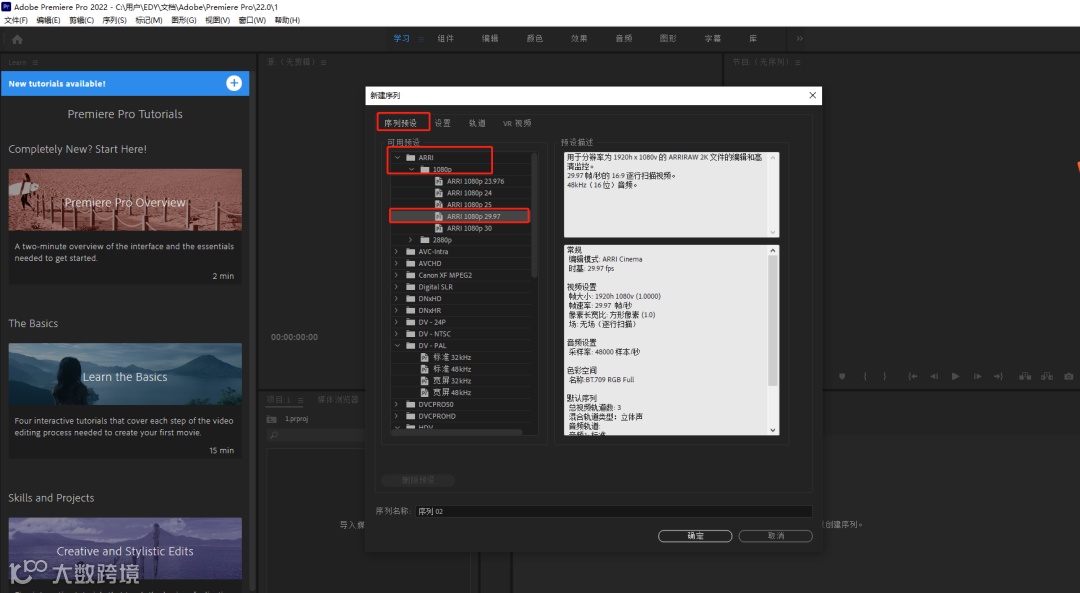Image resolution: width=1080 pixels, height=593 pixels.
Task: Expand the Digital SLR folder
Action: coord(397,287)
